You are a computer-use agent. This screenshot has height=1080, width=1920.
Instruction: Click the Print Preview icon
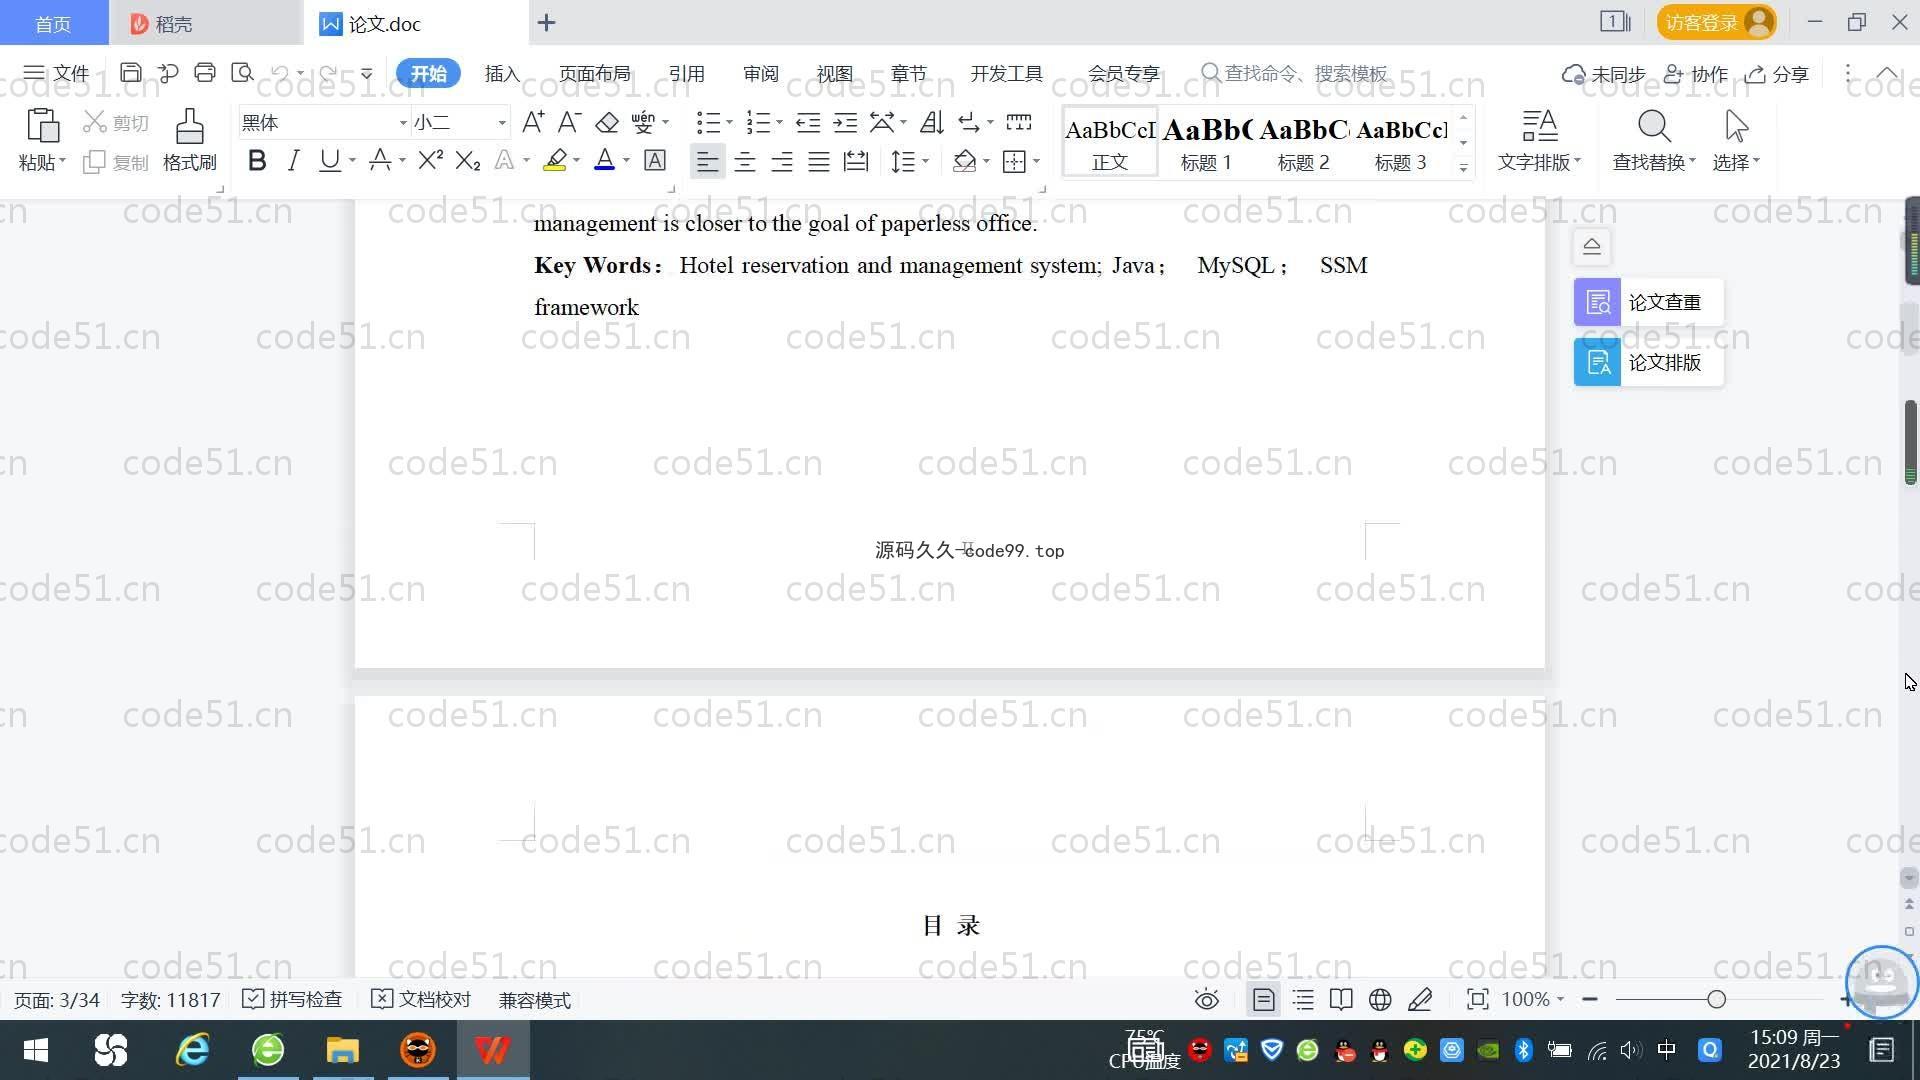tap(242, 73)
